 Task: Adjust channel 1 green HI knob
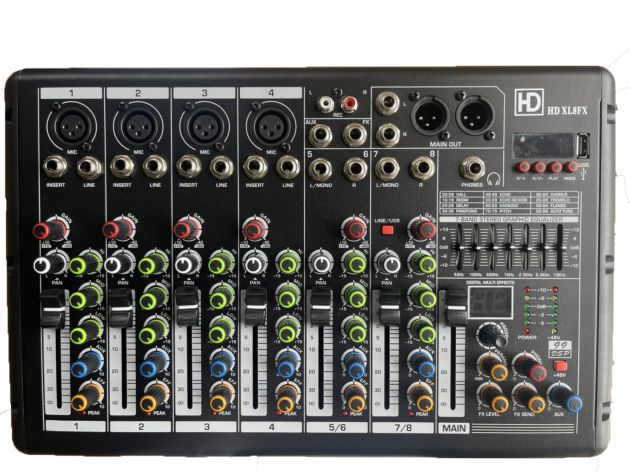(x=86, y=263)
